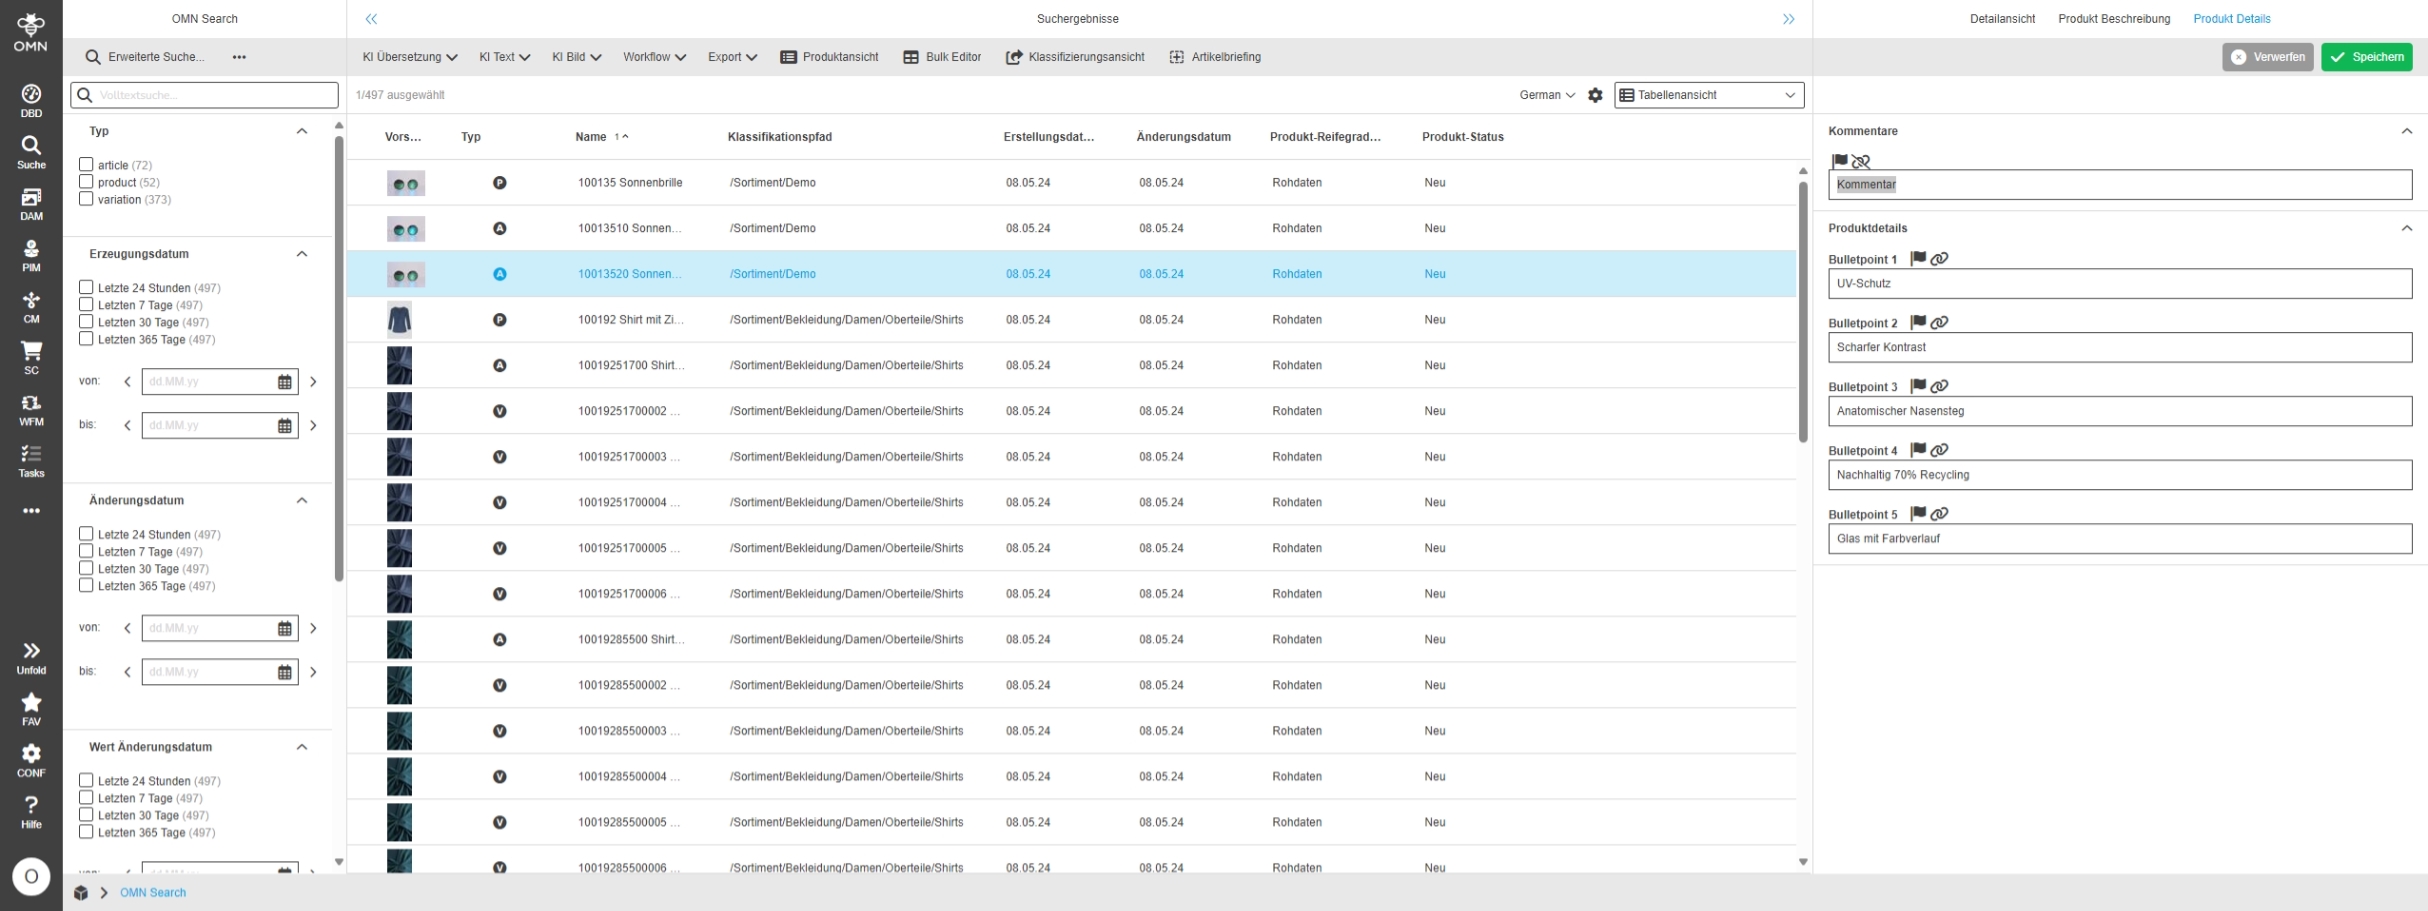The width and height of the screenshot is (2428, 911).
Task: Open the DAM module in sidebar
Action: 31,204
